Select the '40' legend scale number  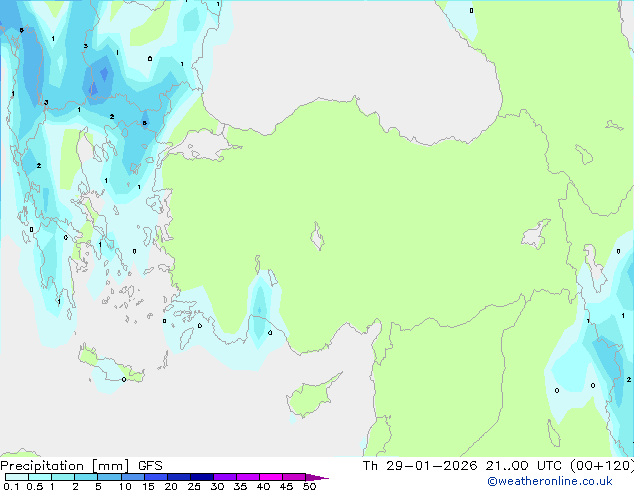tap(263, 486)
